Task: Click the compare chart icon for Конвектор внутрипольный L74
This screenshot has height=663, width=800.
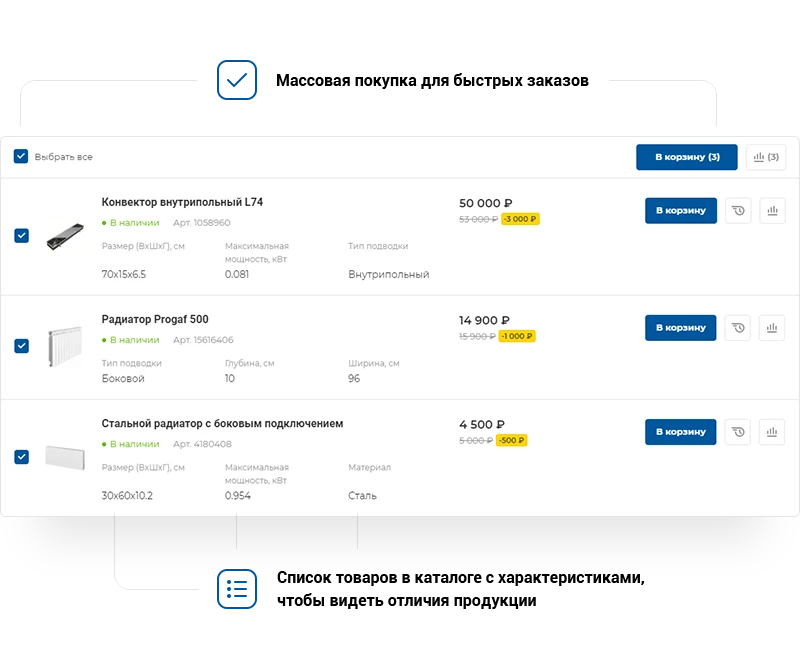Action: click(x=772, y=211)
